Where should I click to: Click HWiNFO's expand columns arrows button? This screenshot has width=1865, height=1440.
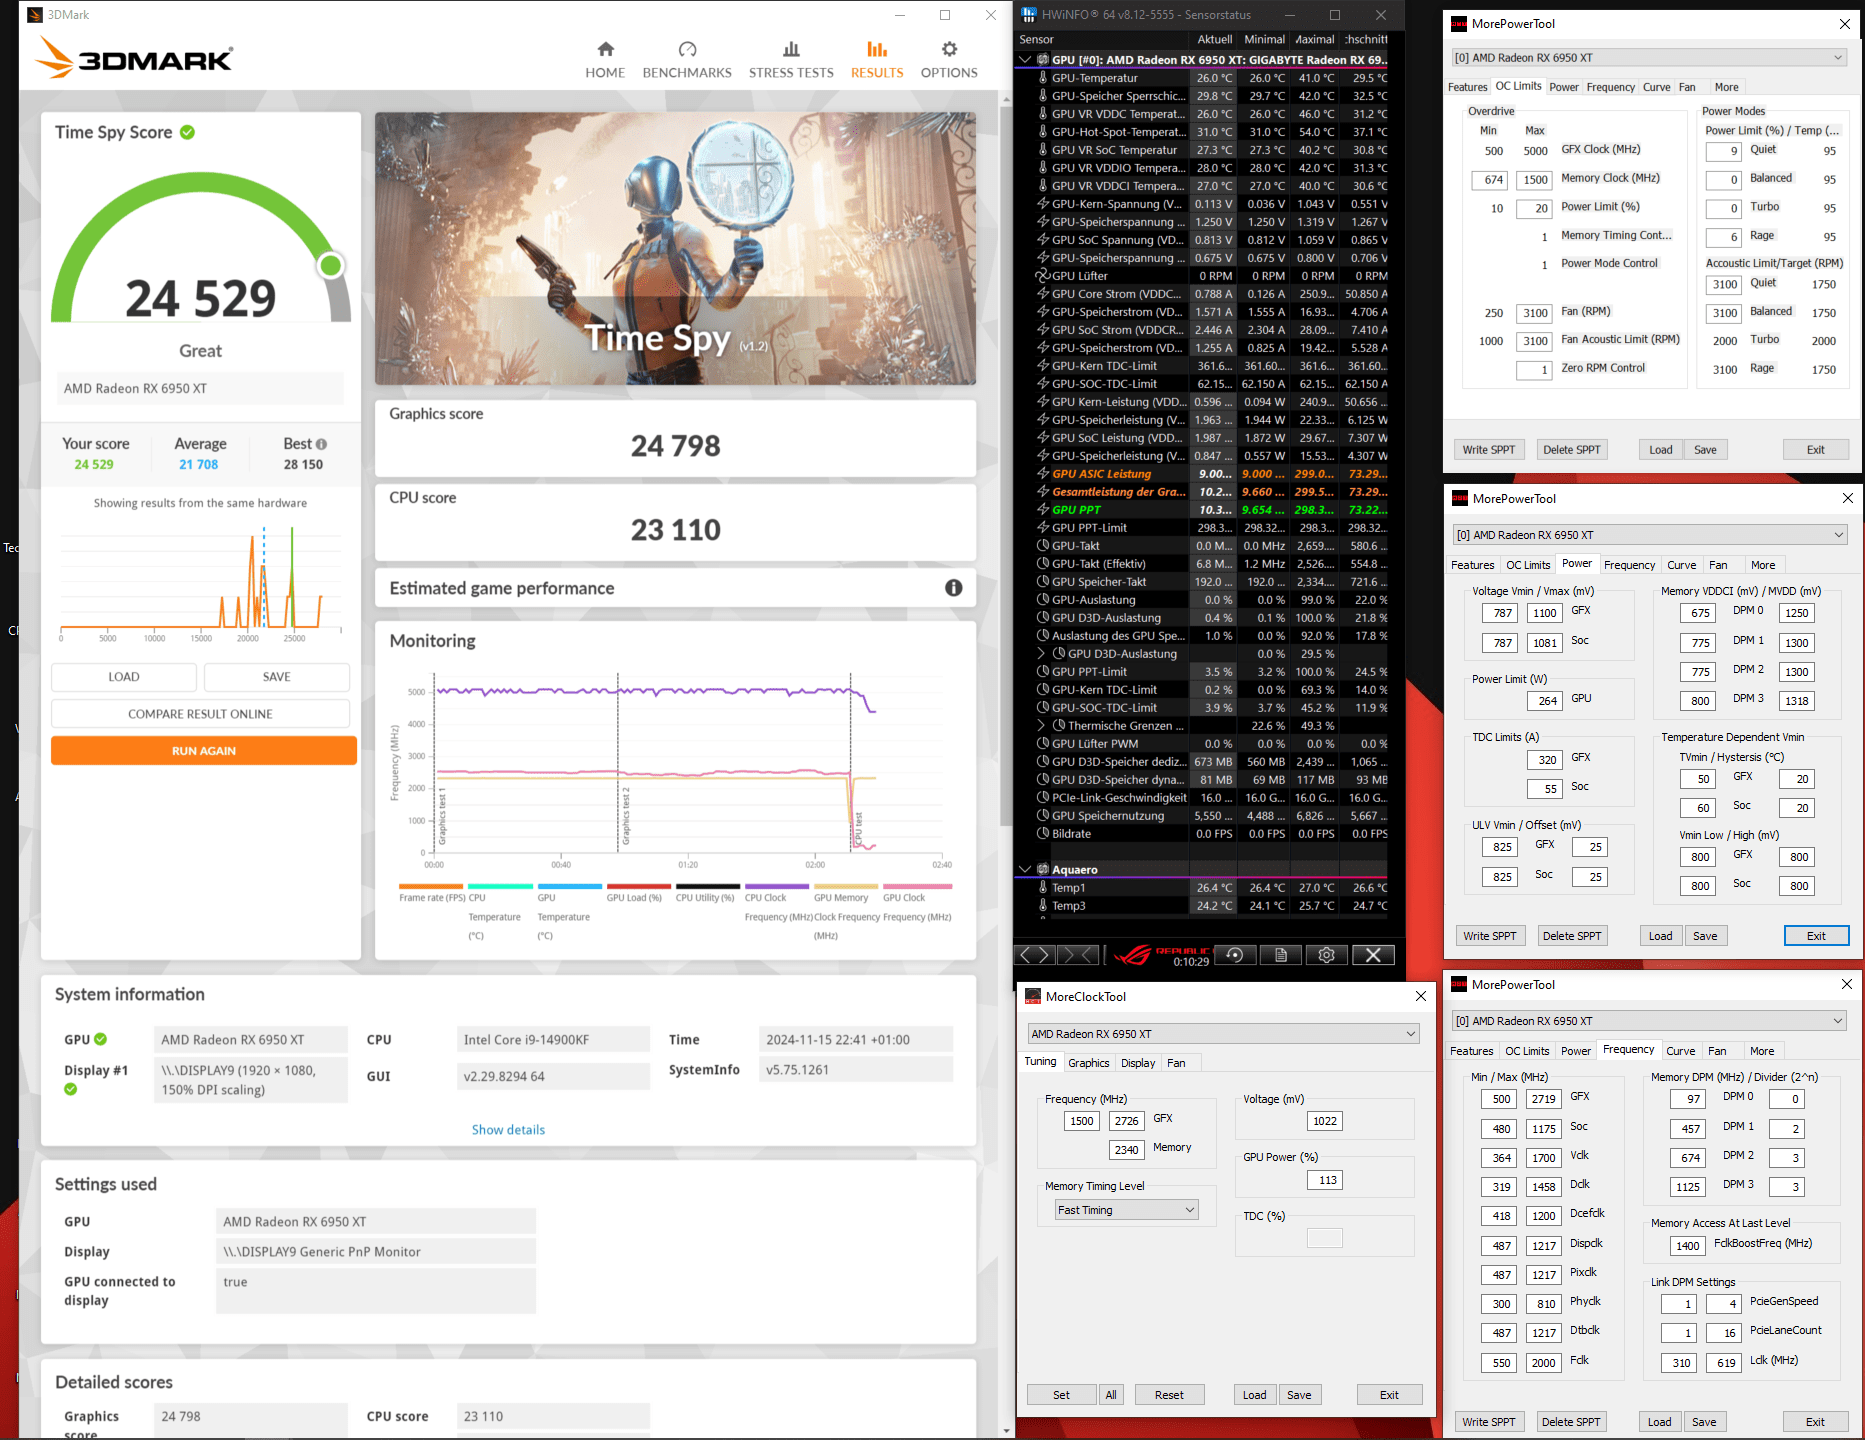coord(1034,955)
